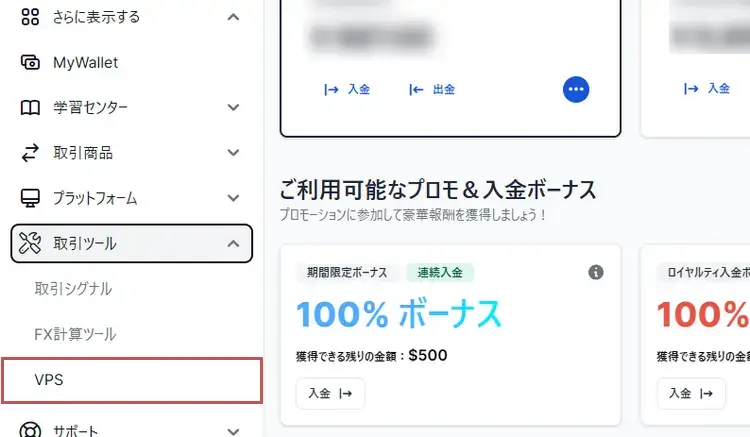
Task: Click the 取引商品 swap arrows icon
Action: [30, 153]
